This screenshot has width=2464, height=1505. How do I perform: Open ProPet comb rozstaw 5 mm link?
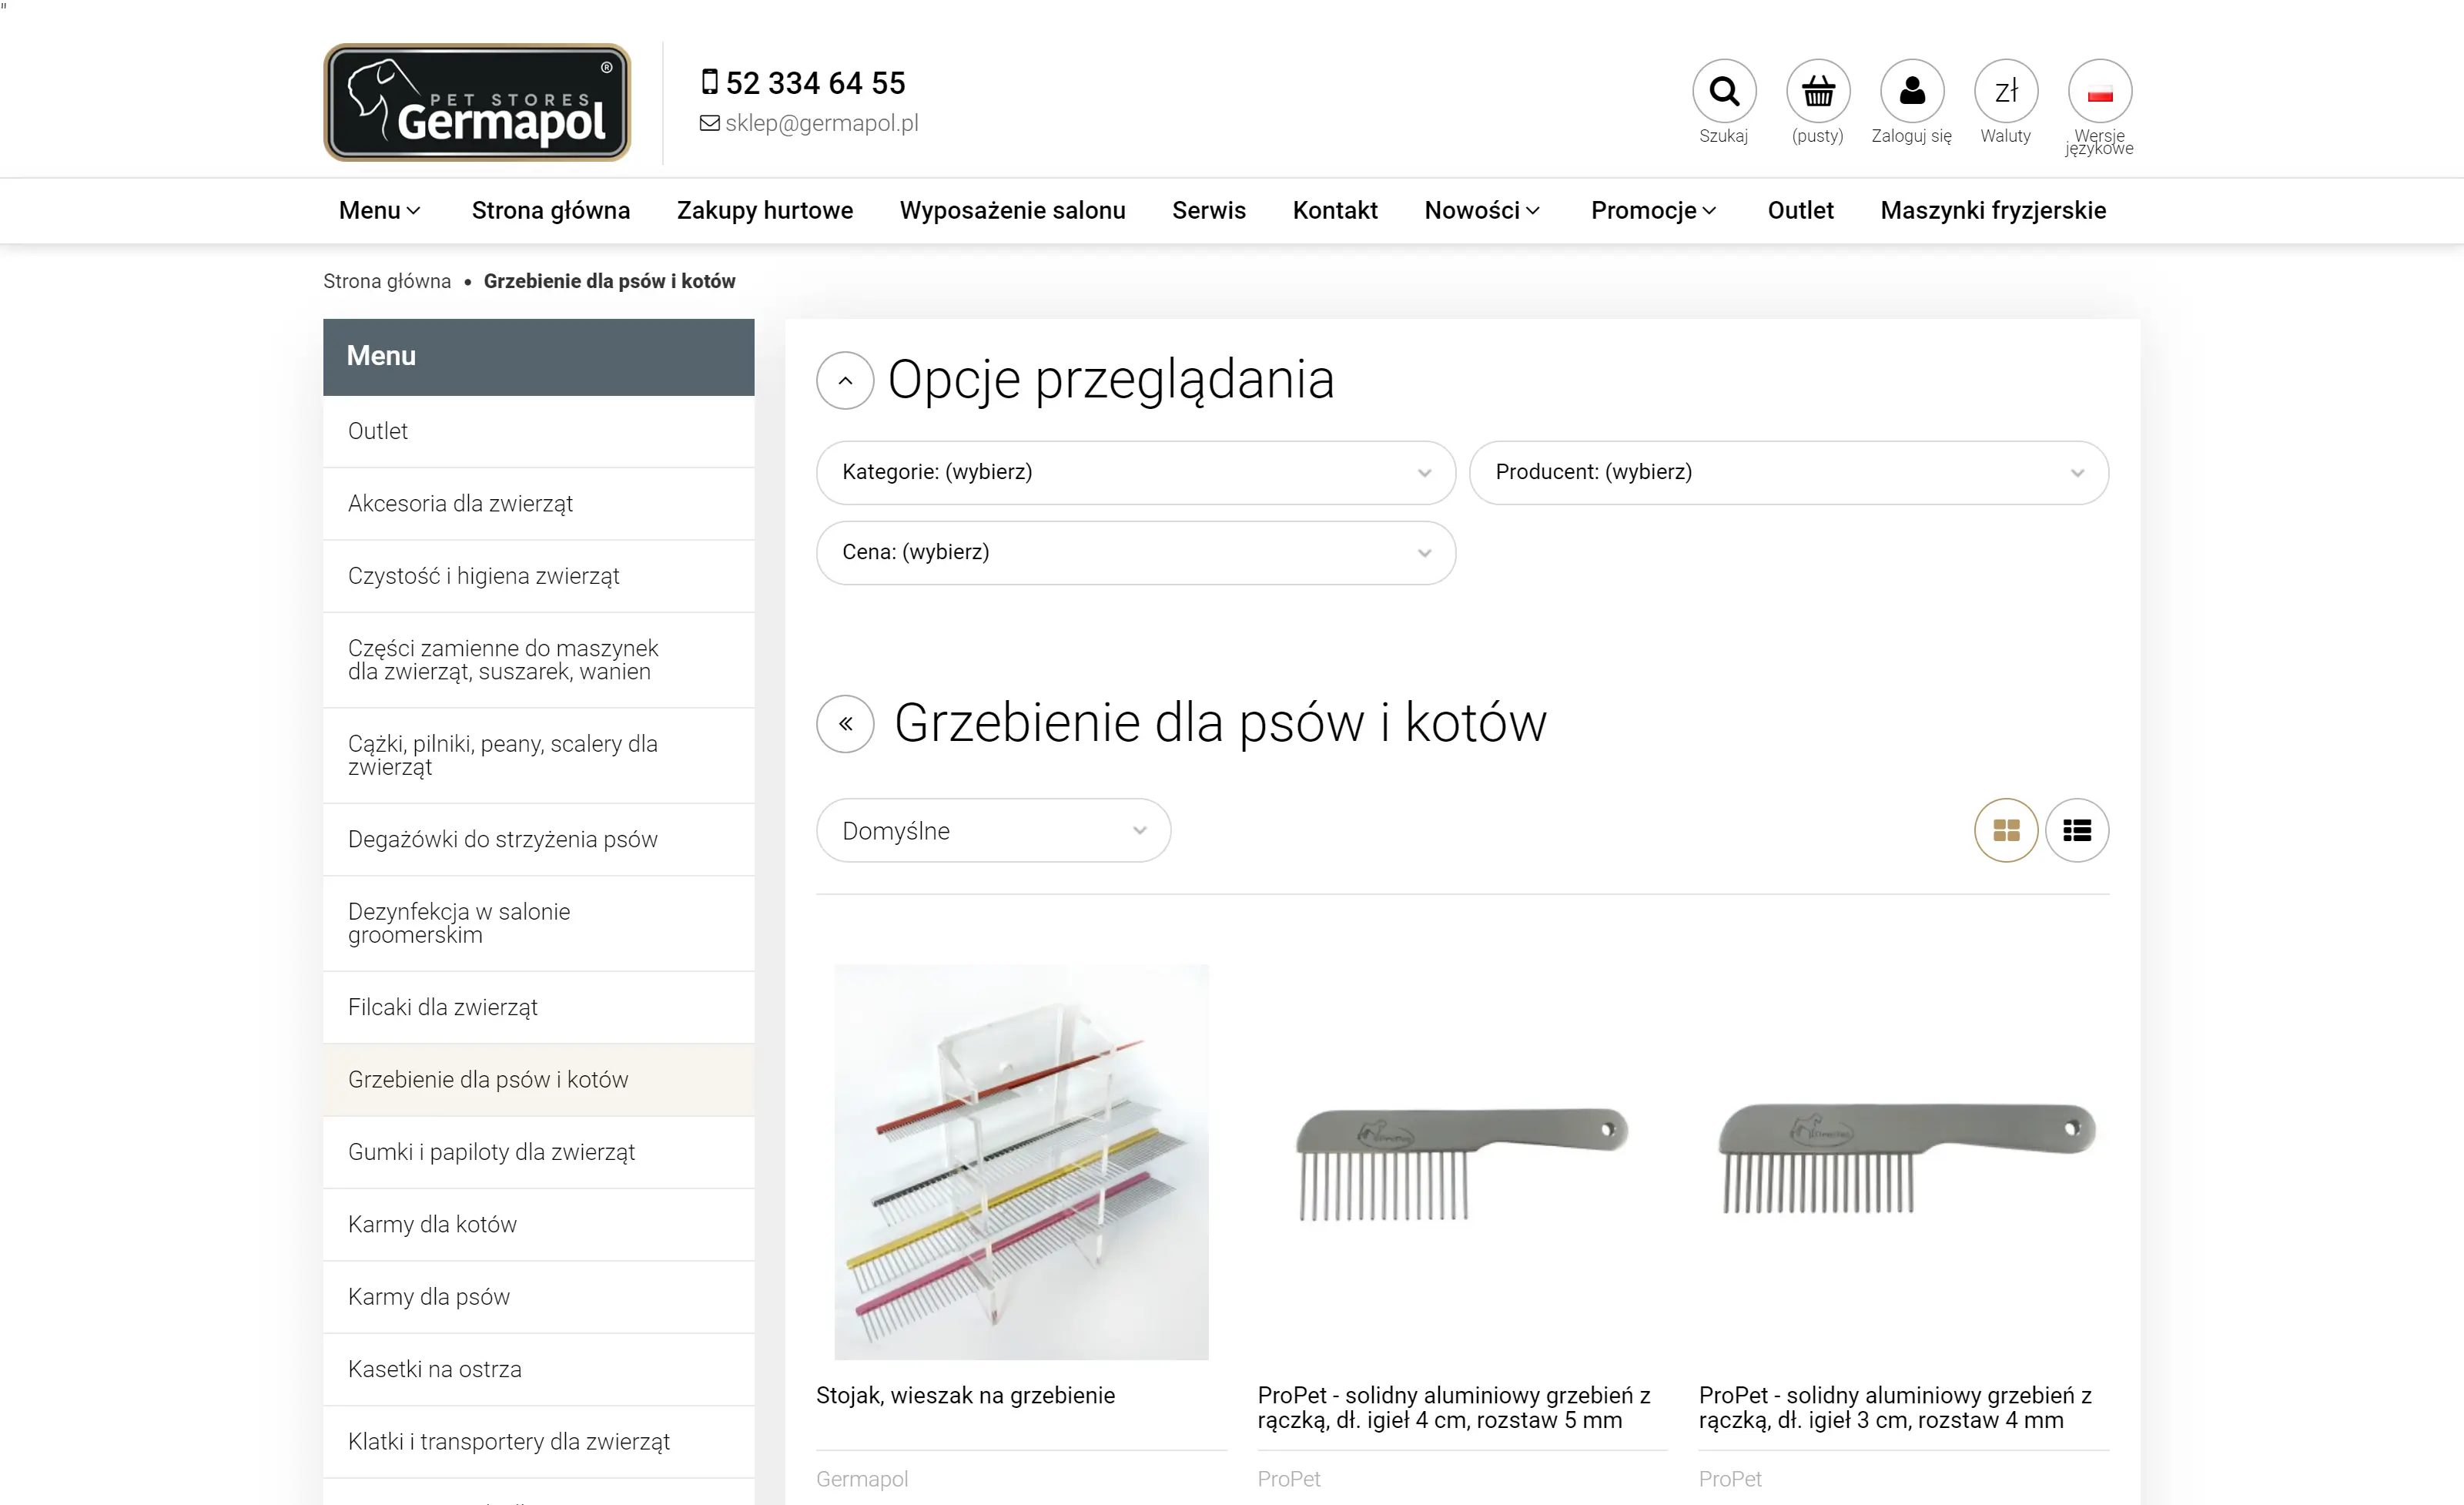(1454, 1408)
